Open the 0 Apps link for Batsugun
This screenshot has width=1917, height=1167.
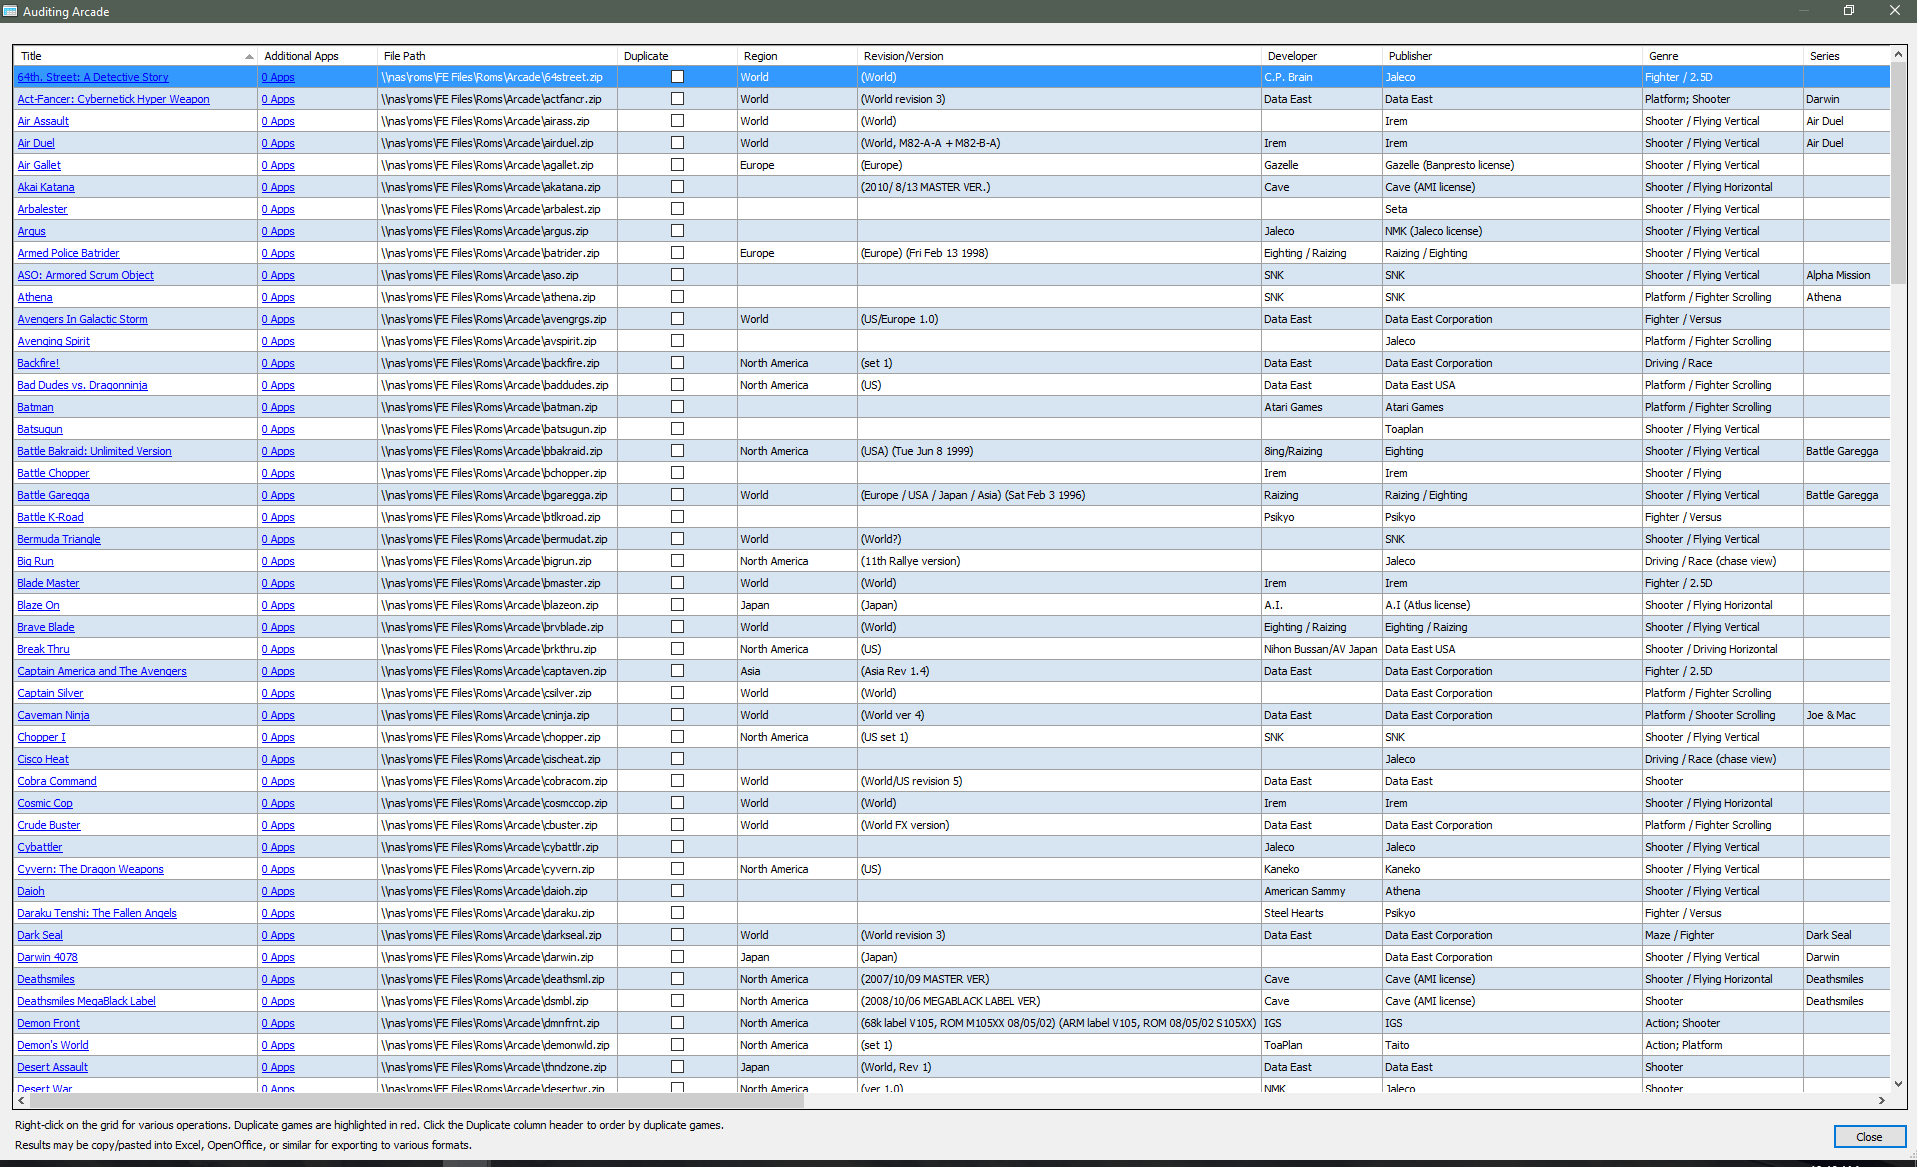278,429
